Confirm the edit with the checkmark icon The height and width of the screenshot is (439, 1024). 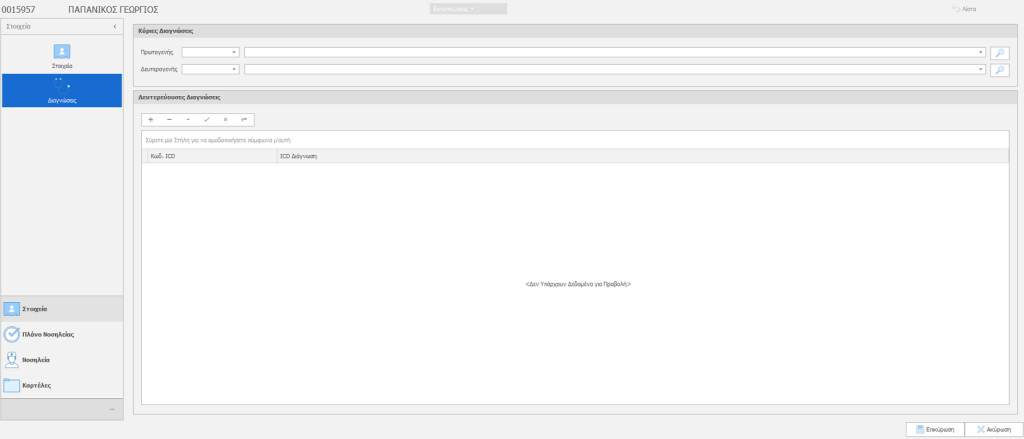207,119
